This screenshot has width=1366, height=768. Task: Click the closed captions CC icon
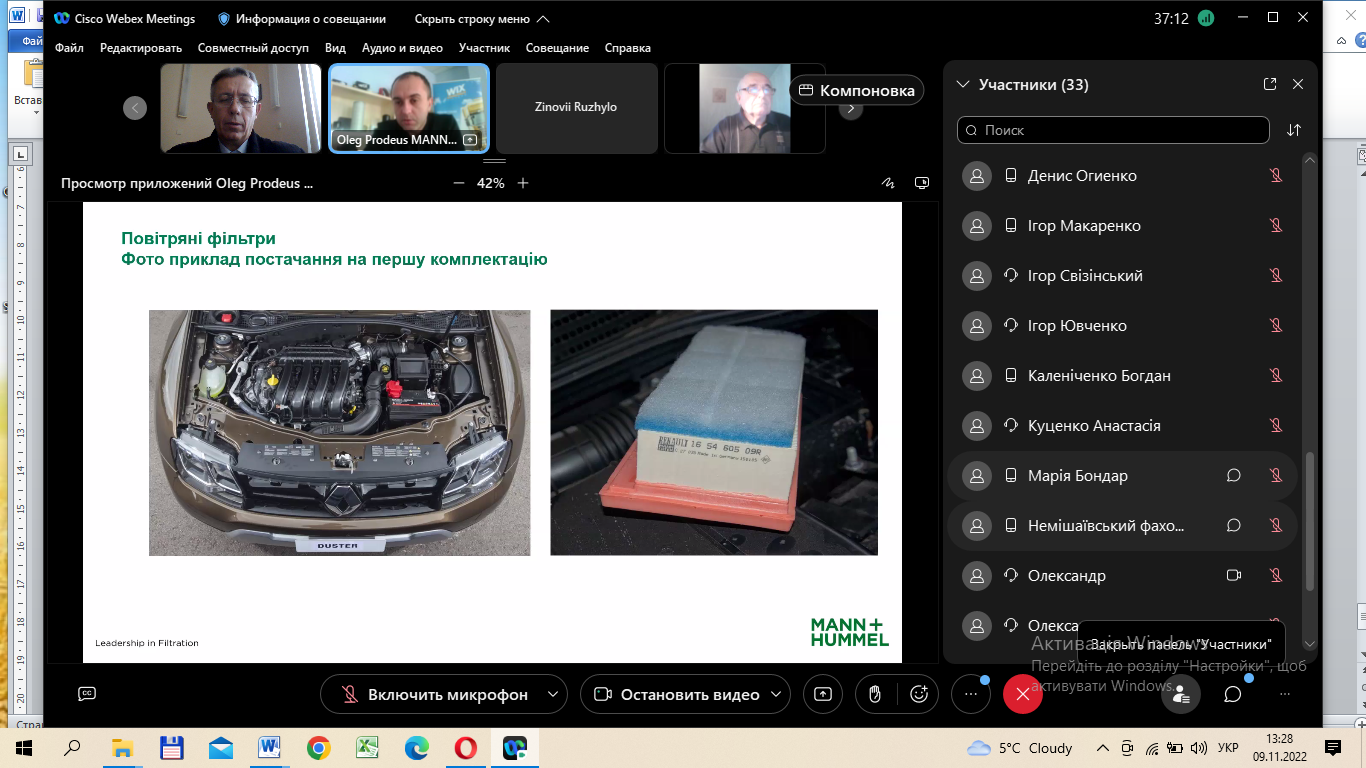87,694
